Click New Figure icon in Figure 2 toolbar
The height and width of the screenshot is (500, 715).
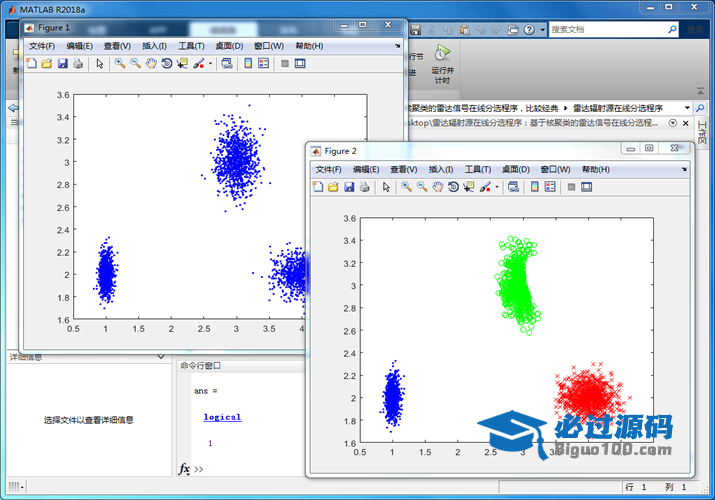point(318,187)
